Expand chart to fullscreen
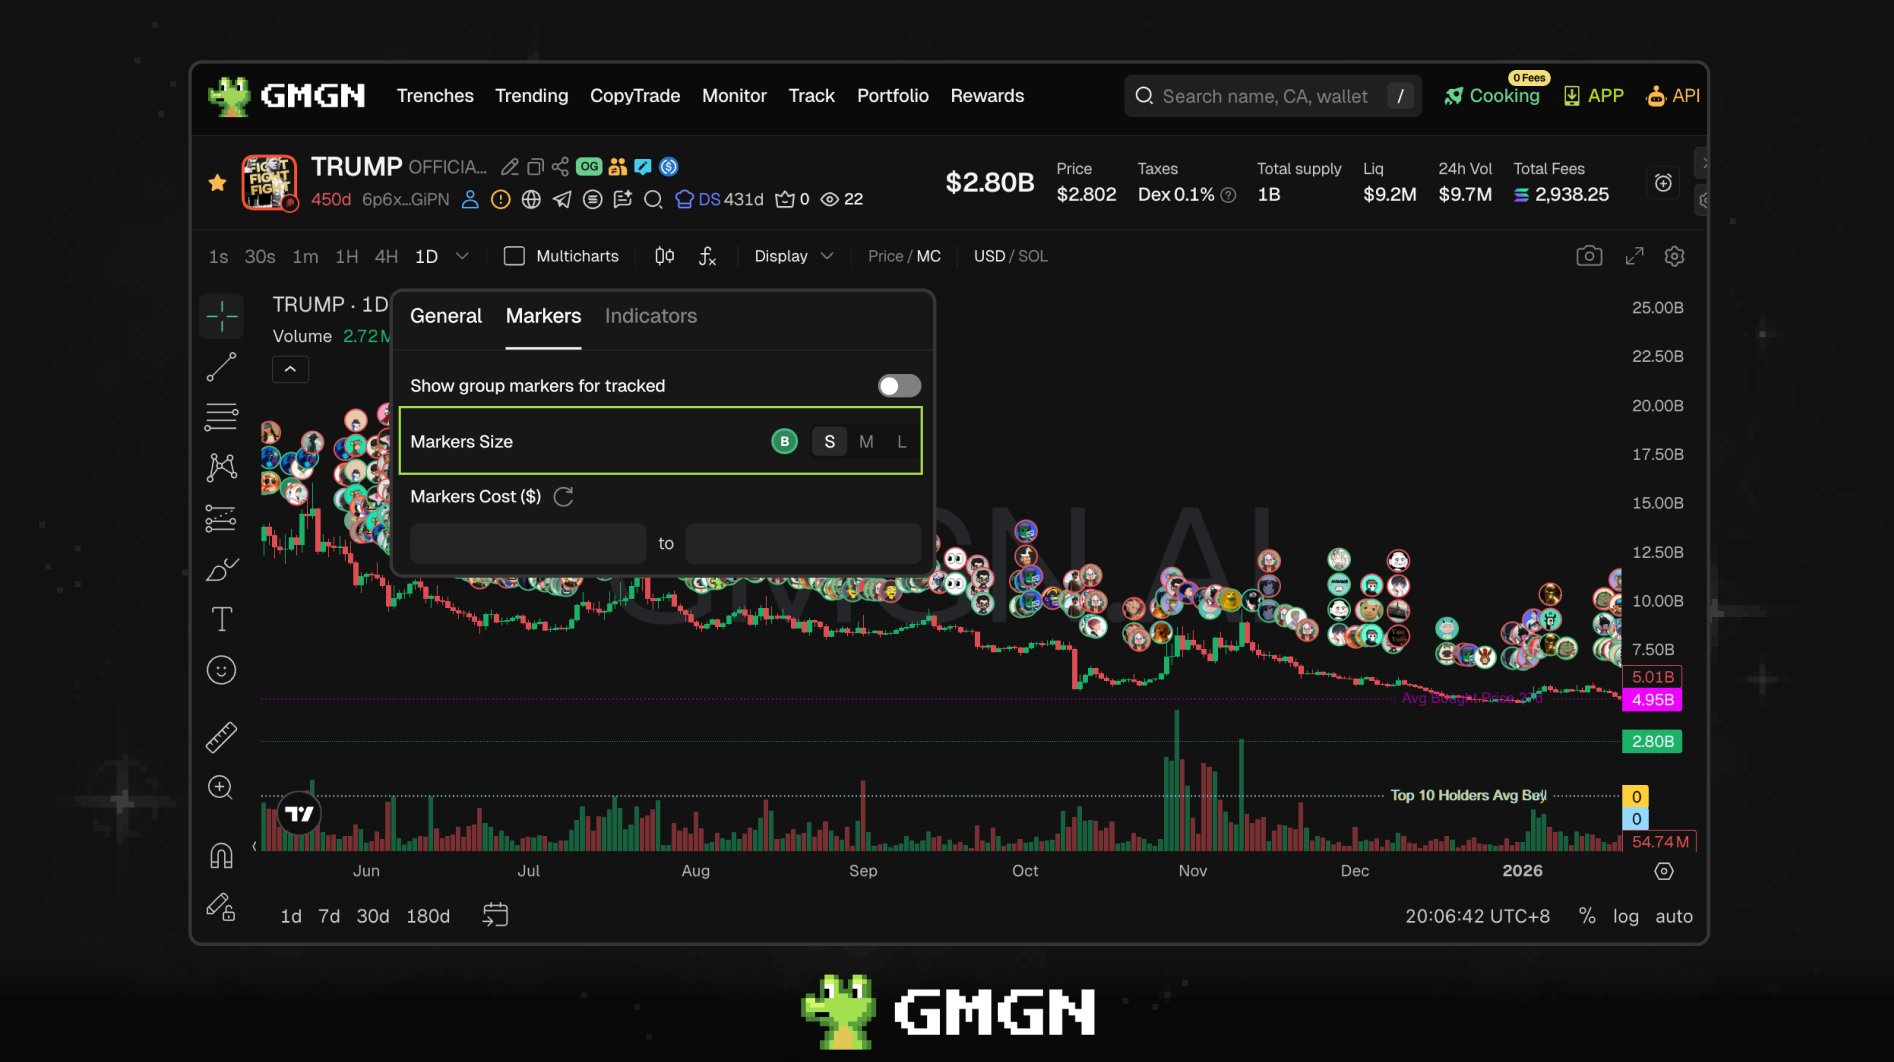1894x1062 pixels. pyautogui.click(x=1634, y=256)
